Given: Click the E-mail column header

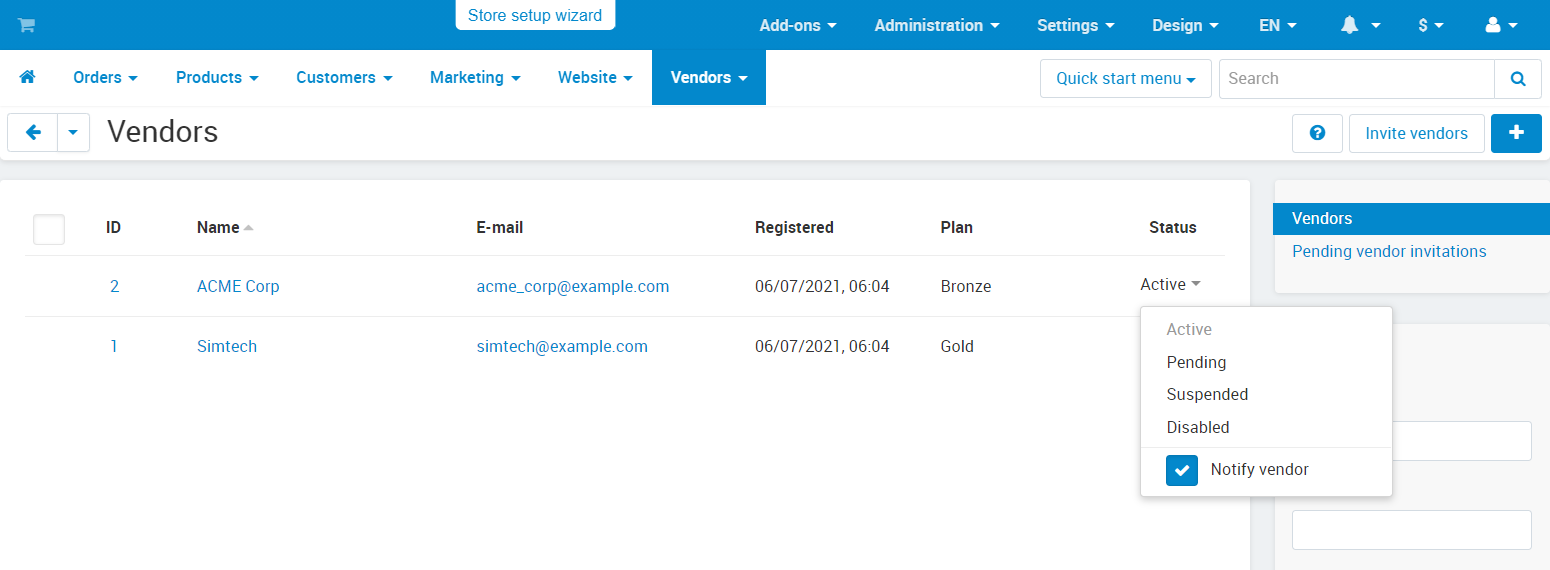Looking at the screenshot, I should click(500, 227).
